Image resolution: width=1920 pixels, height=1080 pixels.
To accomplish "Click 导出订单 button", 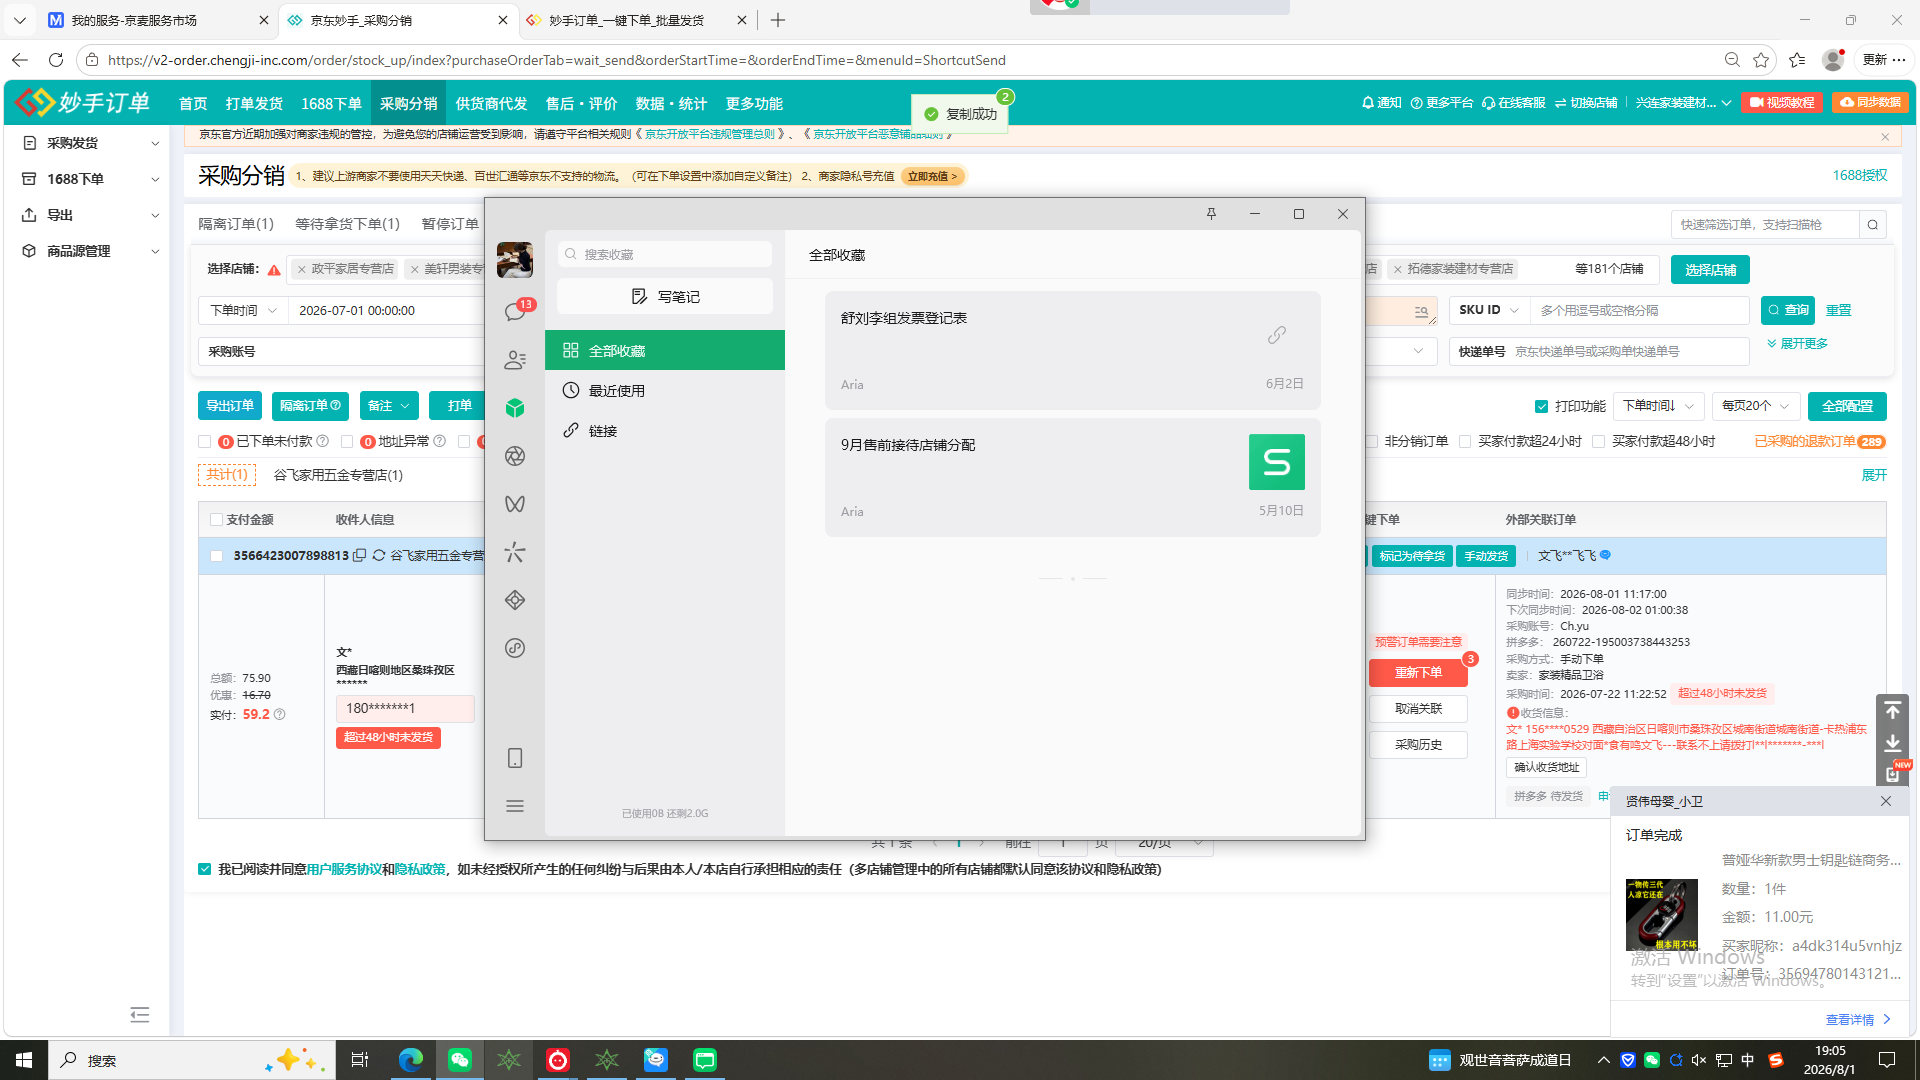I will [230, 406].
